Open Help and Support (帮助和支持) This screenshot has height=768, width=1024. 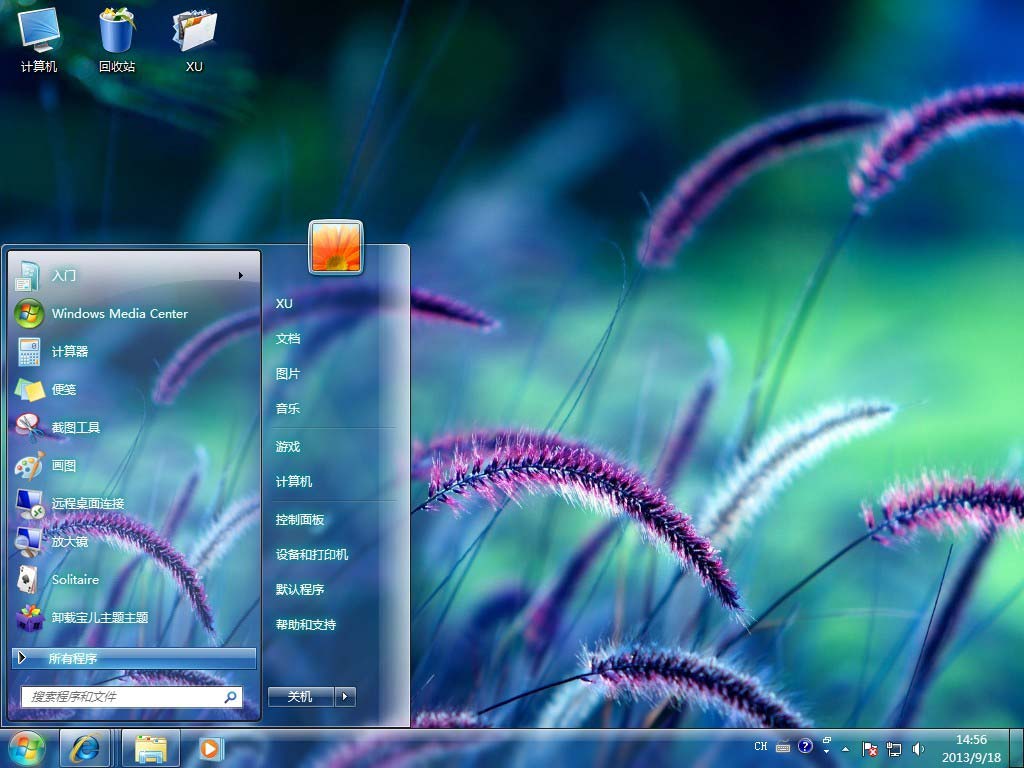tap(306, 625)
